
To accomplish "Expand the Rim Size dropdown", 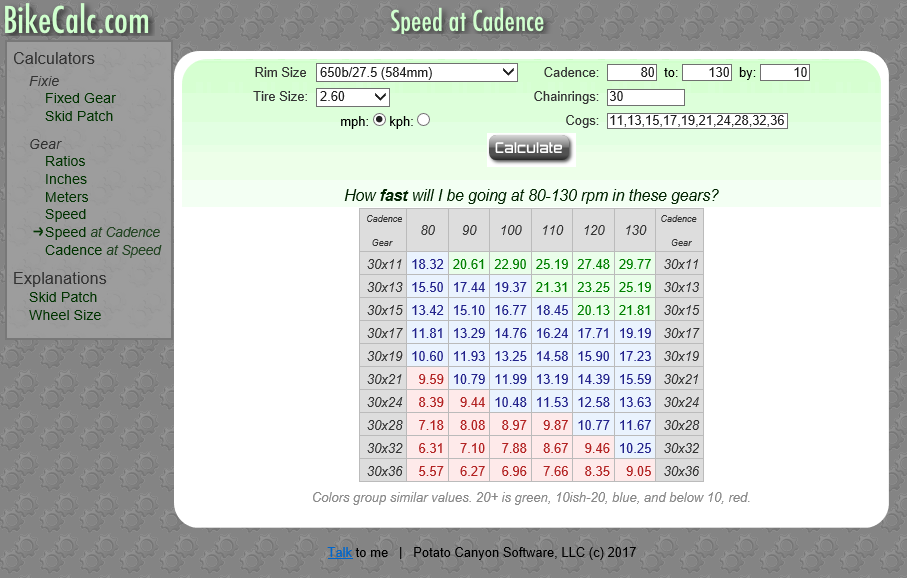I will [416, 72].
